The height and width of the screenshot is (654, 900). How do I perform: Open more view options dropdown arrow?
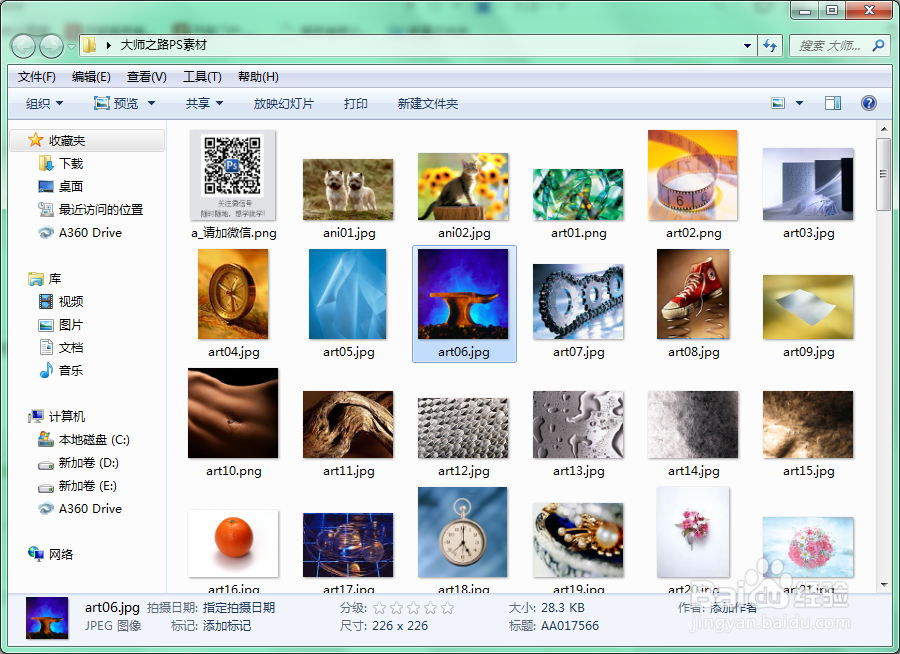click(x=800, y=103)
